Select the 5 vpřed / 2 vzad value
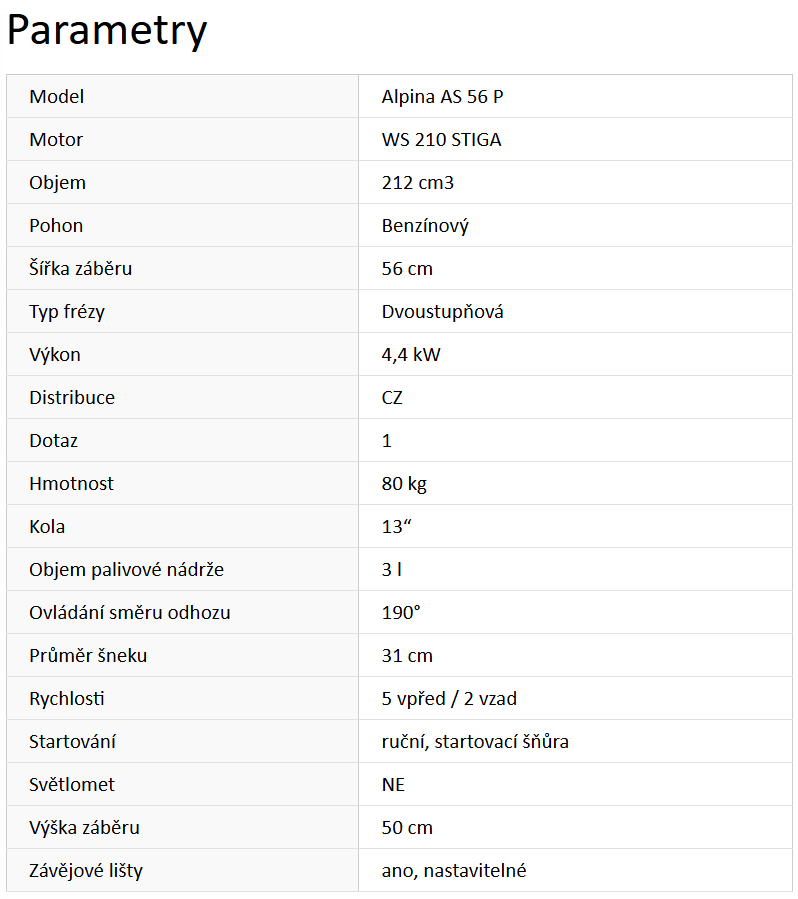The width and height of the screenshot is (798, 899). click(x=449, y=699)
